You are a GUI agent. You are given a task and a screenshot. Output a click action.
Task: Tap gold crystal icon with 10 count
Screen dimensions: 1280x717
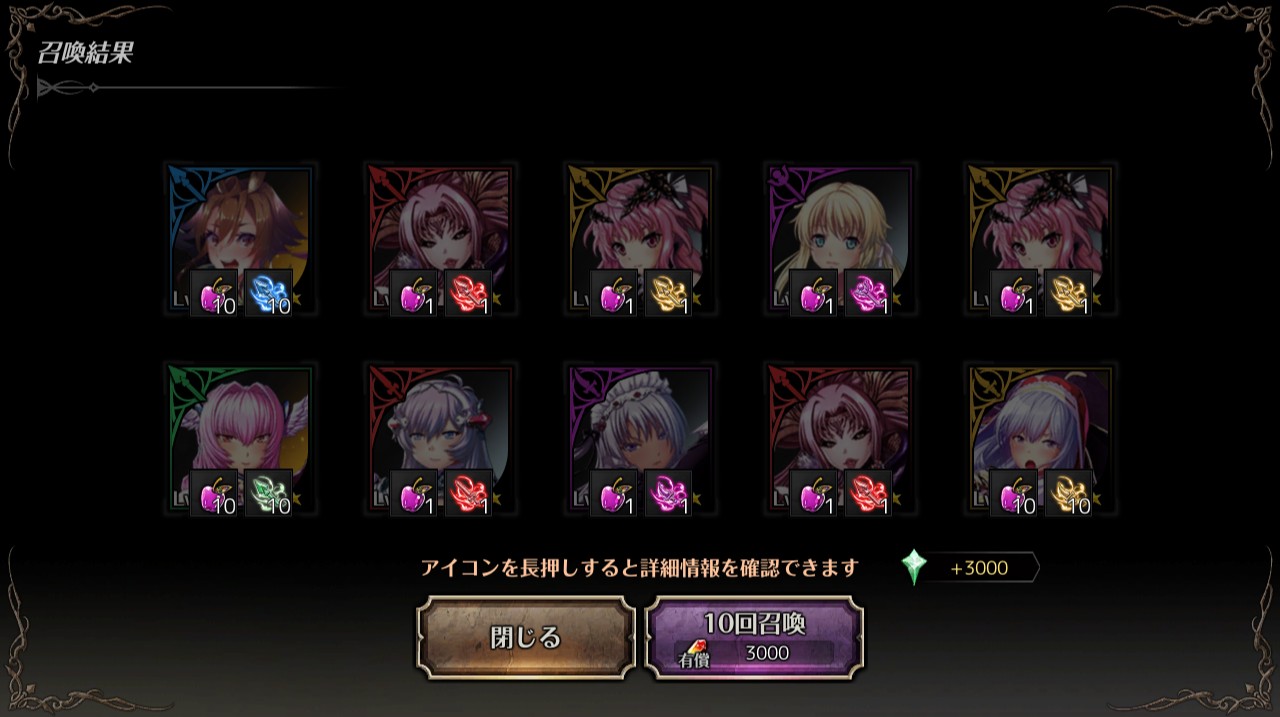[1068, 493]
